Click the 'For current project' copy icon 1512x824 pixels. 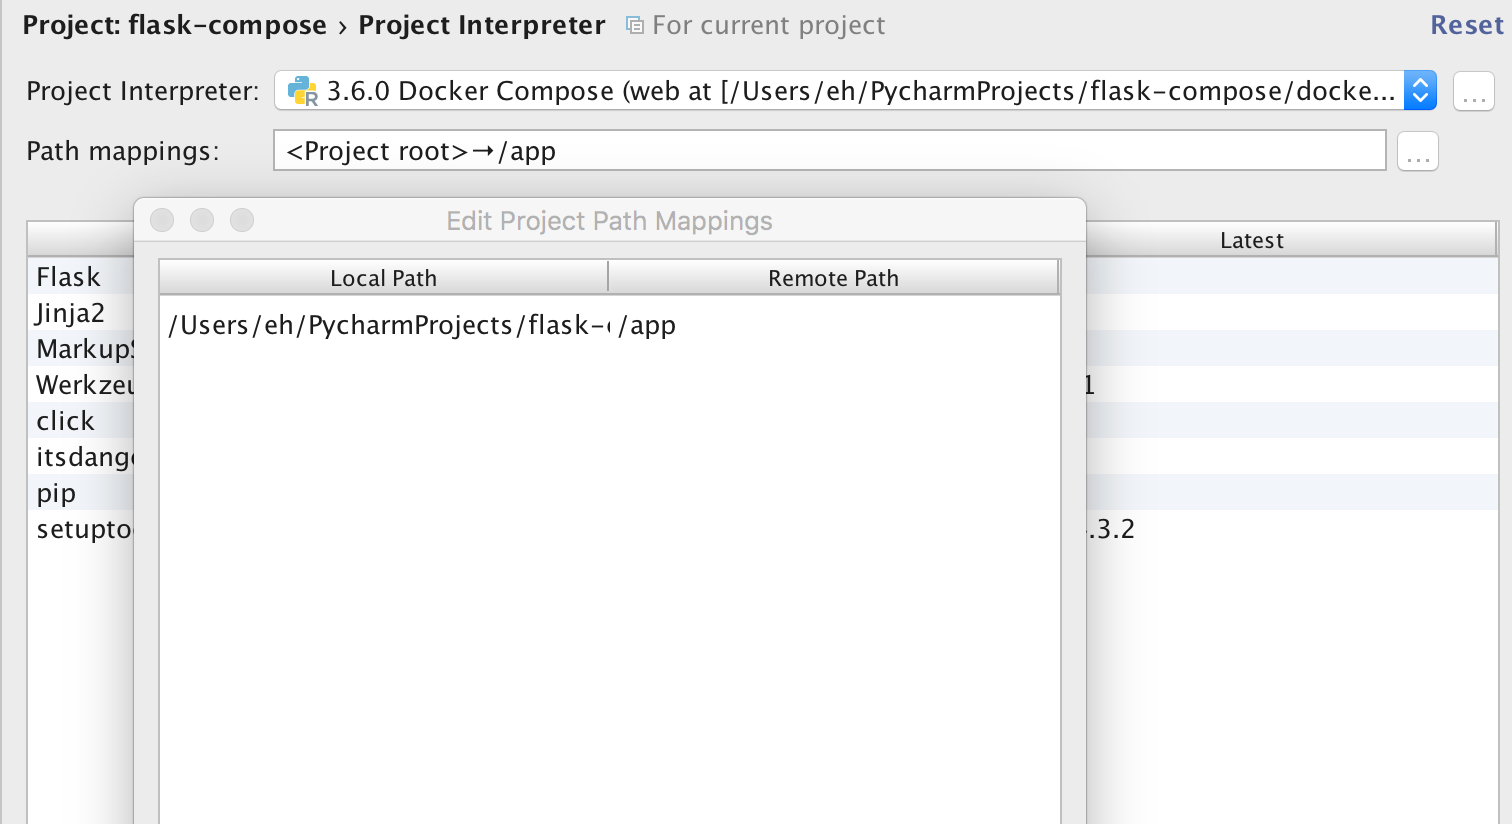634,25
